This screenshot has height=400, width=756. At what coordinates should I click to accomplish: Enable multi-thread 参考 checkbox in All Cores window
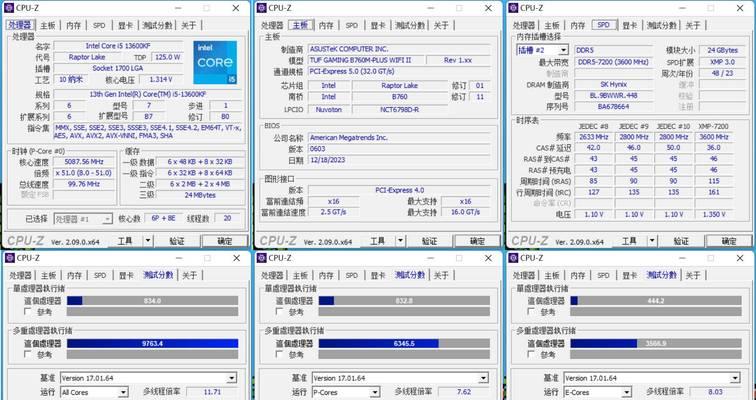[27, 354]
